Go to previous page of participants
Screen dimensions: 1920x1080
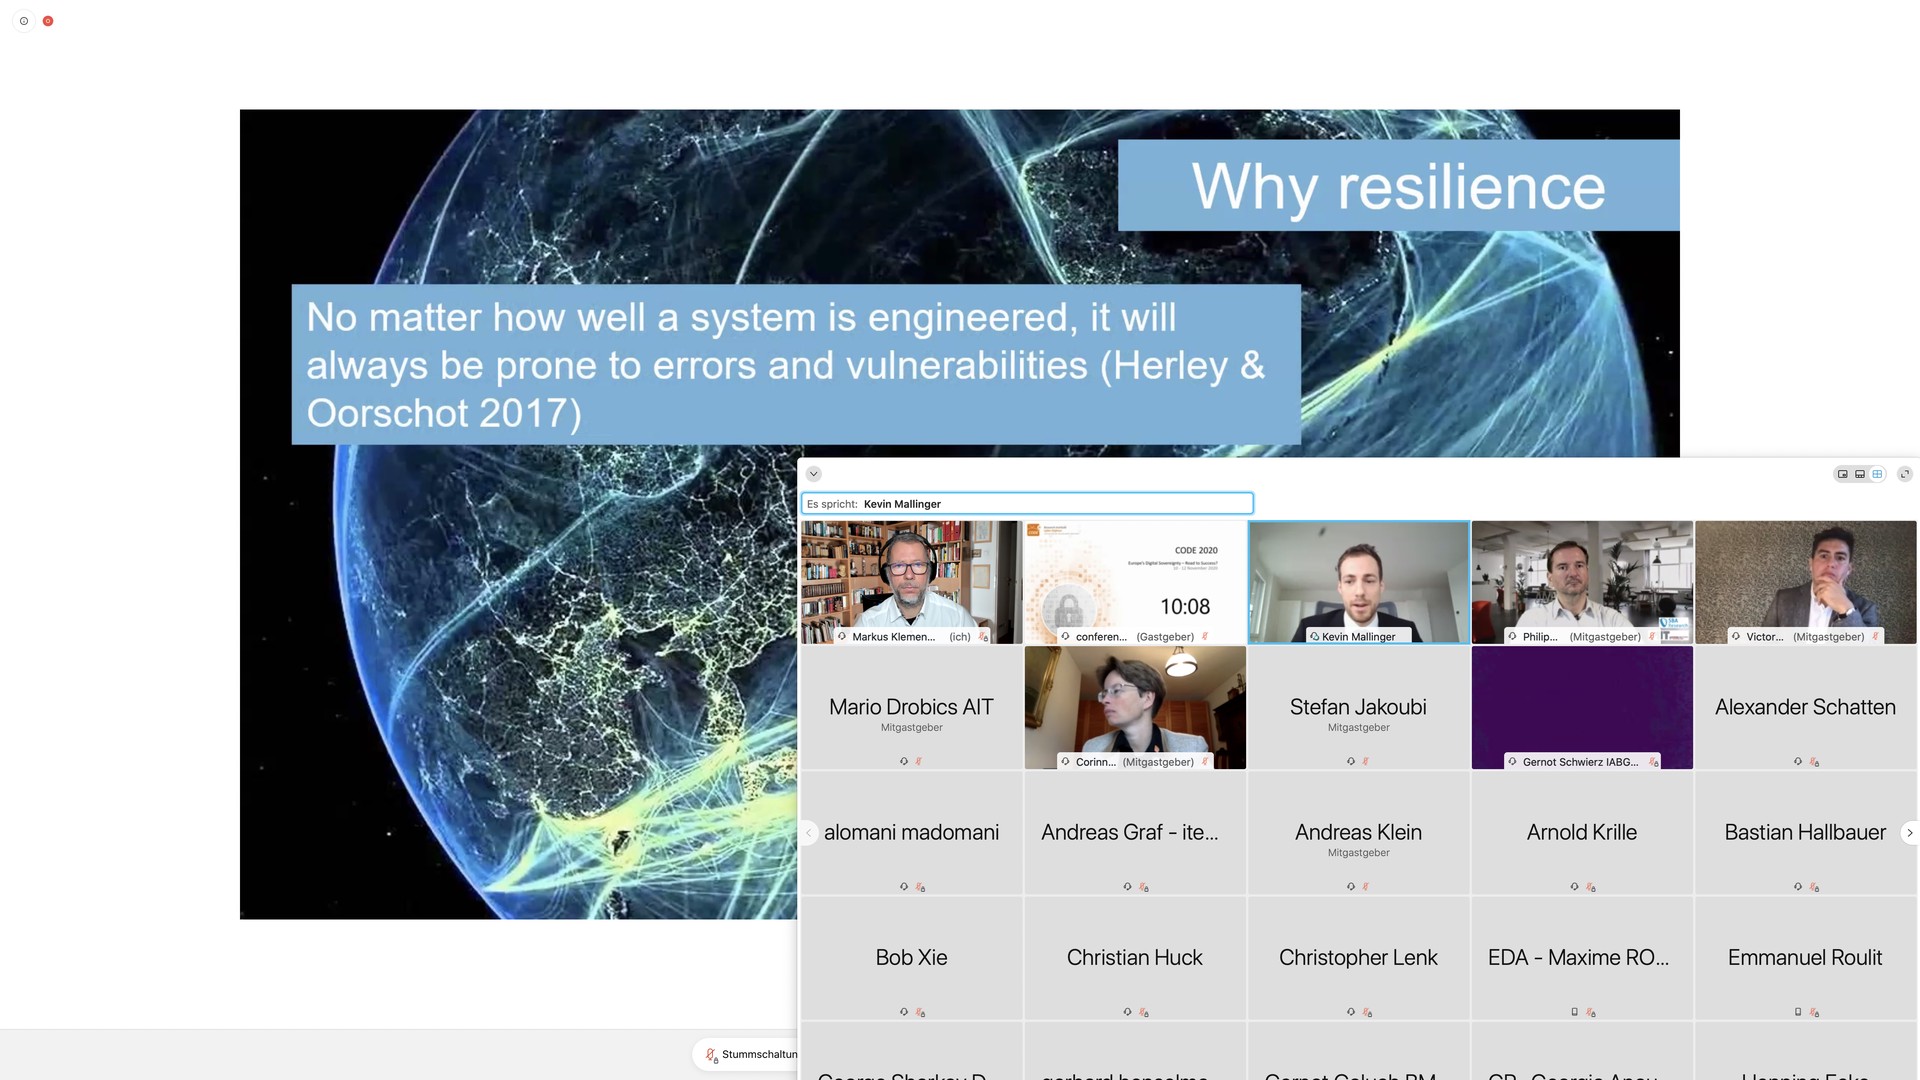[x=809, y=832]
